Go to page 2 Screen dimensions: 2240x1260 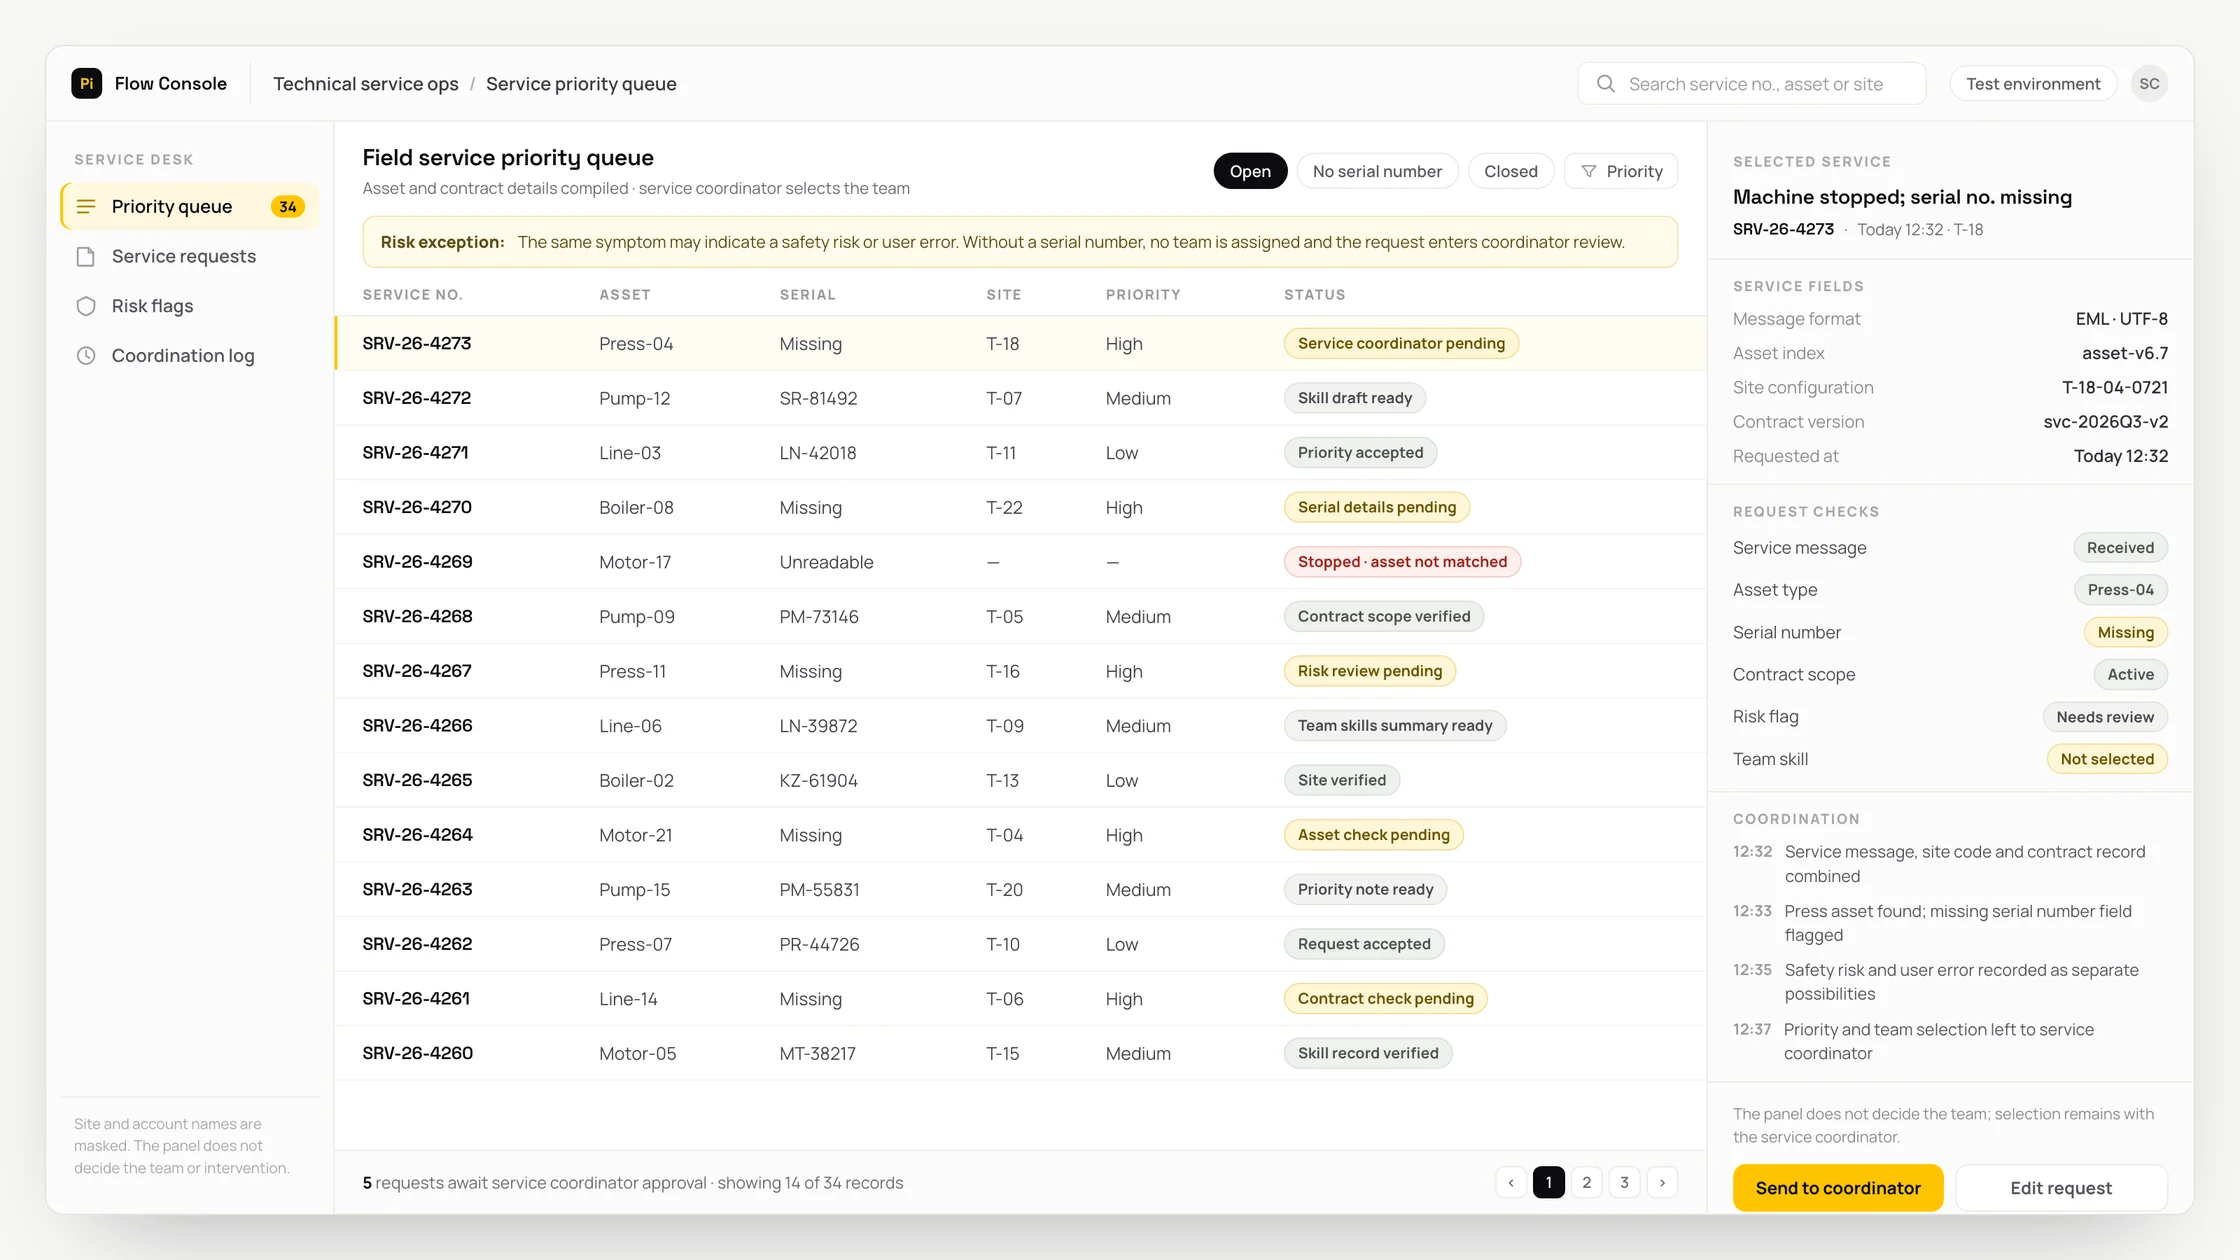click(x=1586, y=1183)
